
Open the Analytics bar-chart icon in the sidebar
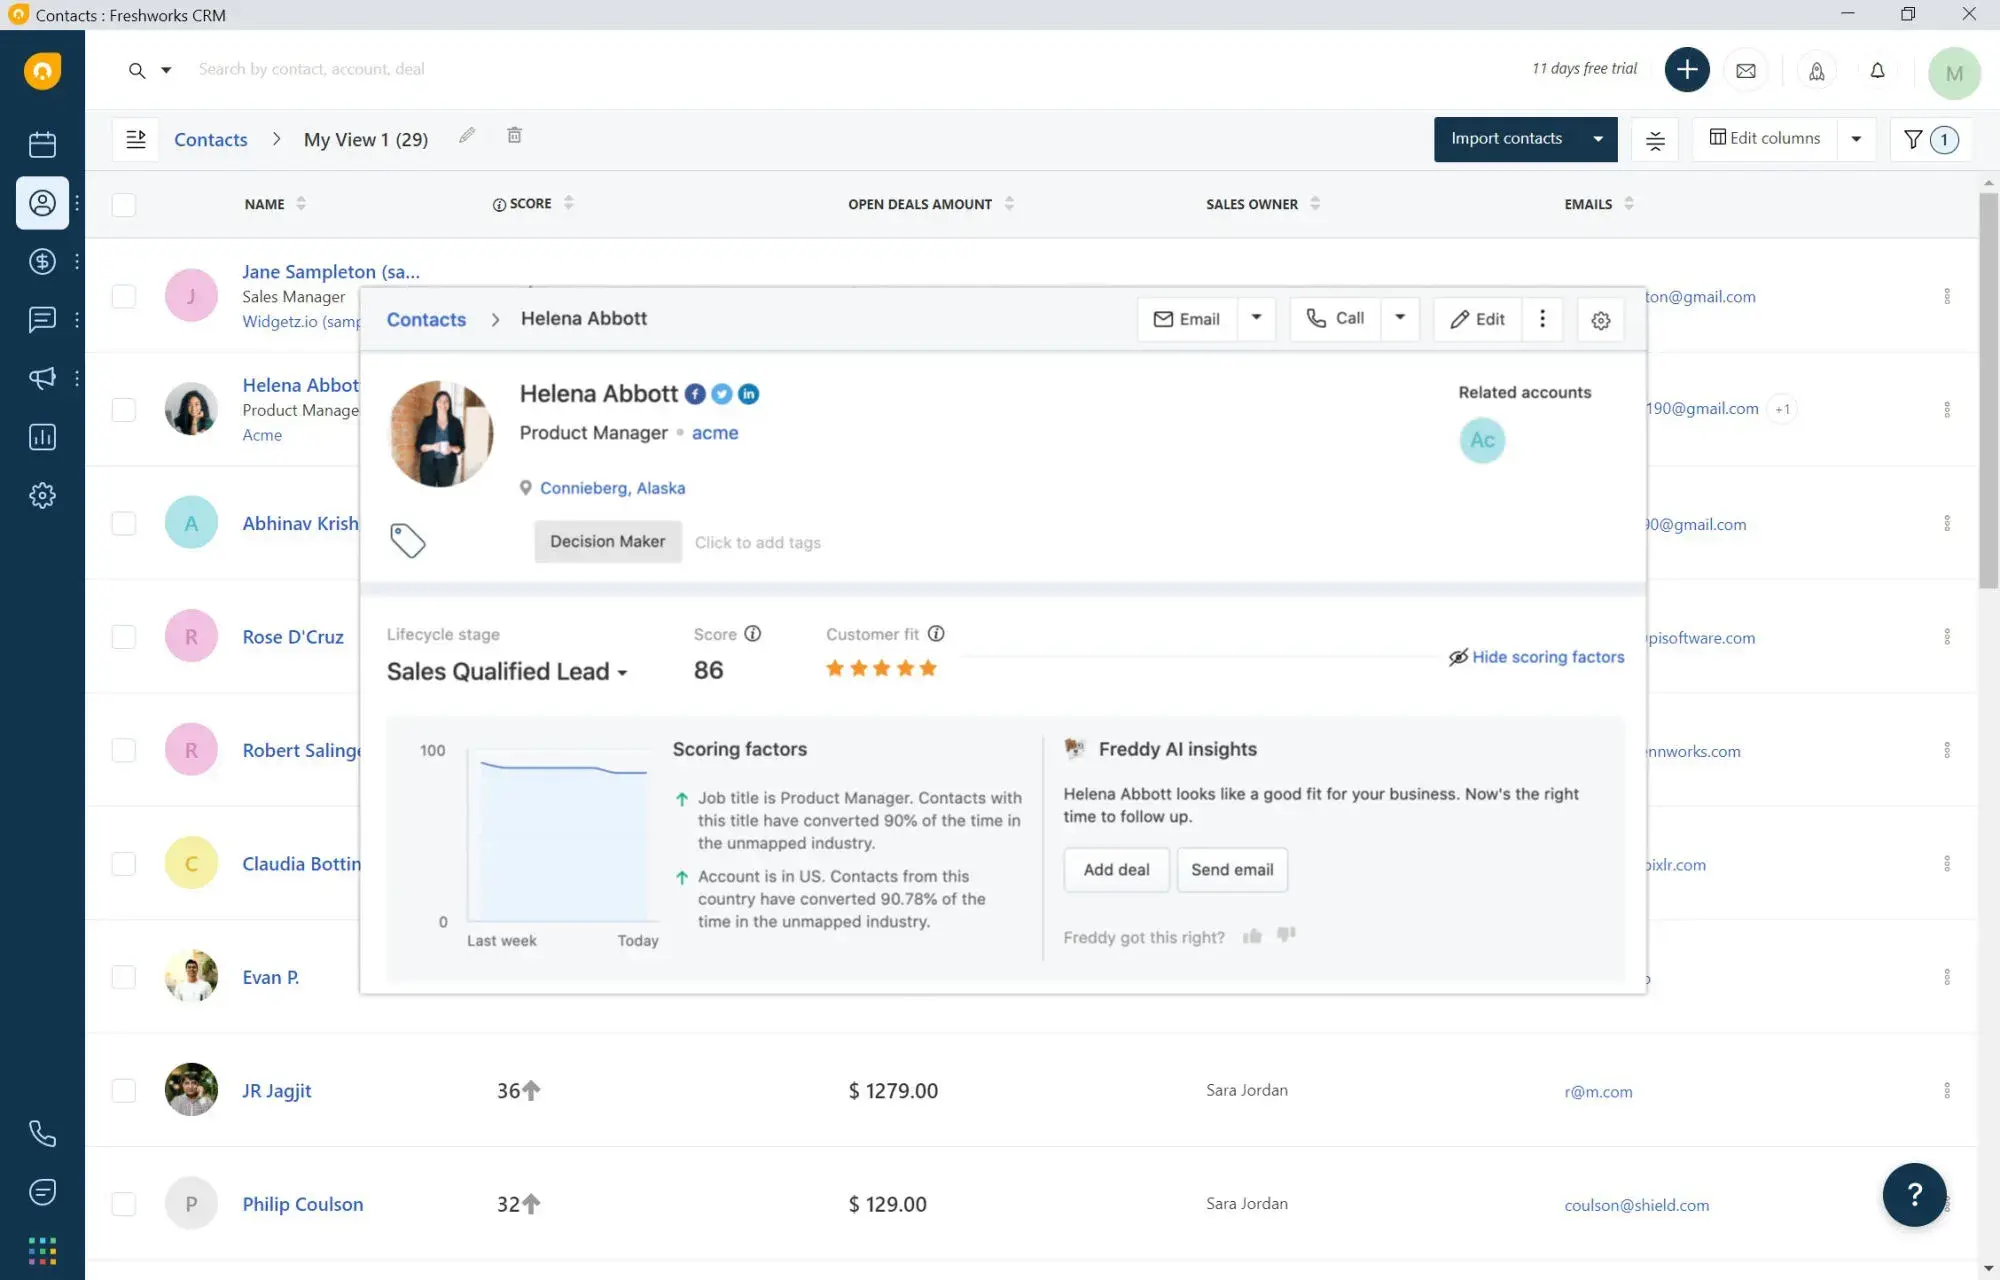pyautogui.click(x=42, y=437)
